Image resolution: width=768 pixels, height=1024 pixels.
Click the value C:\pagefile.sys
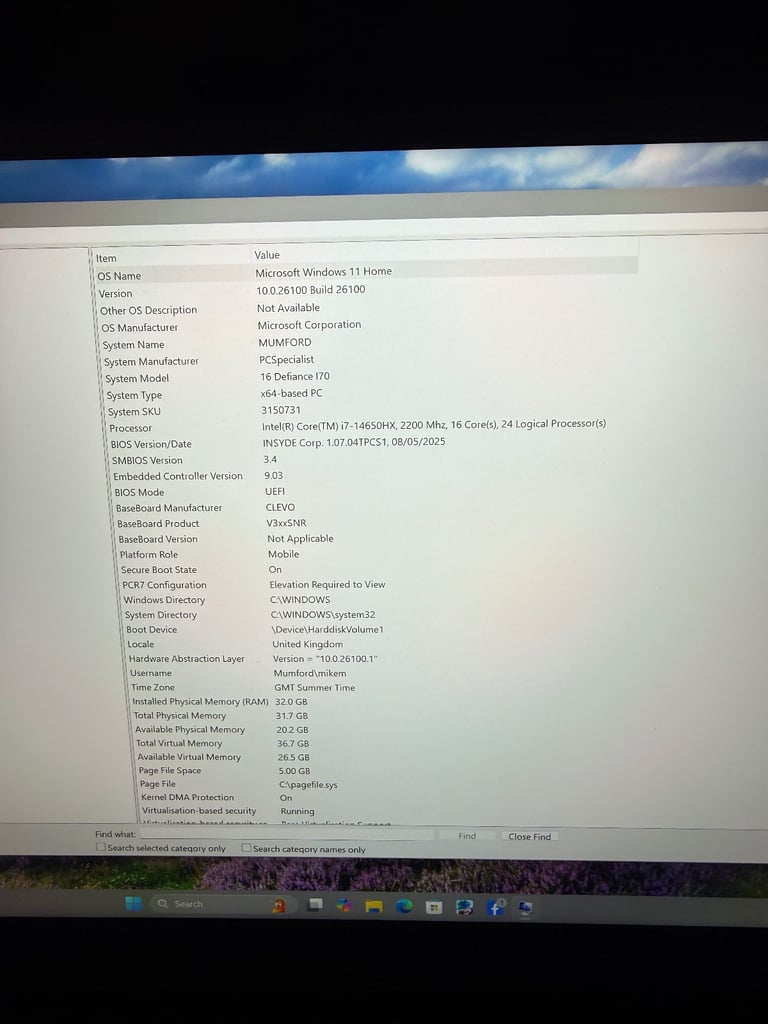[x=308, y=785]
